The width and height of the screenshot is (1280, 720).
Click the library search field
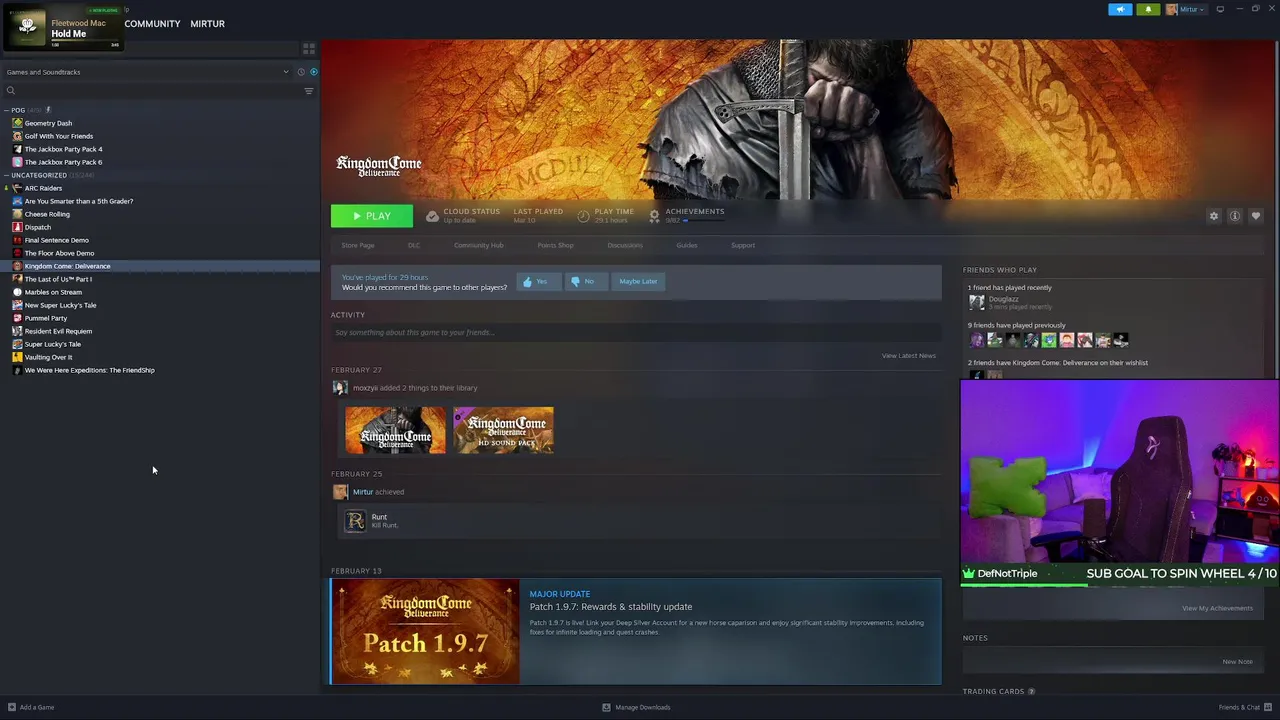pyautogui.click(x=150, y=91)
